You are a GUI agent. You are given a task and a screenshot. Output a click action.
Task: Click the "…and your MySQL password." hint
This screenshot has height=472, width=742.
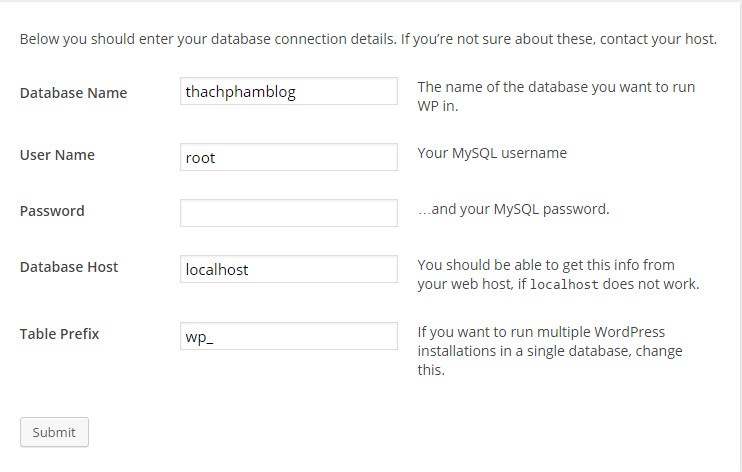pos(513,209)
